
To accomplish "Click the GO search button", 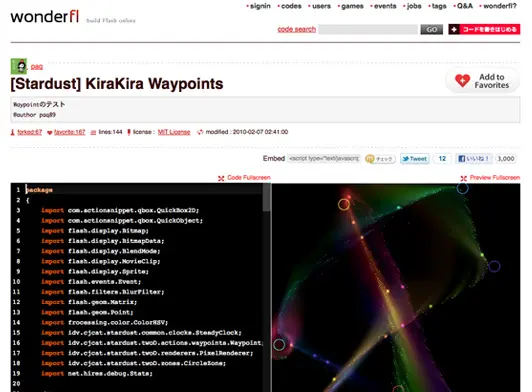I will 432,30.
